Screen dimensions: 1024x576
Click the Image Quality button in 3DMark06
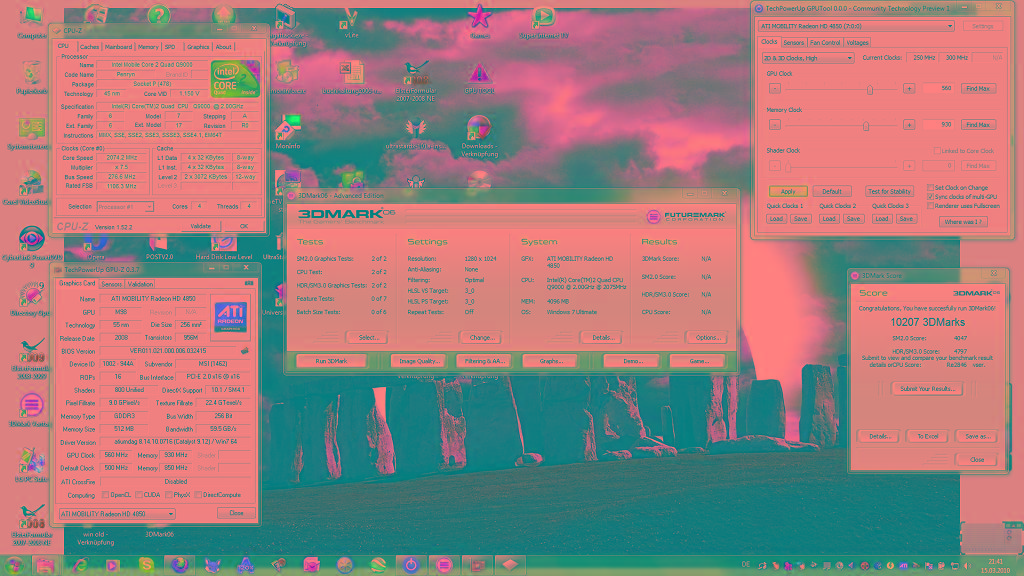pos(419,360)
